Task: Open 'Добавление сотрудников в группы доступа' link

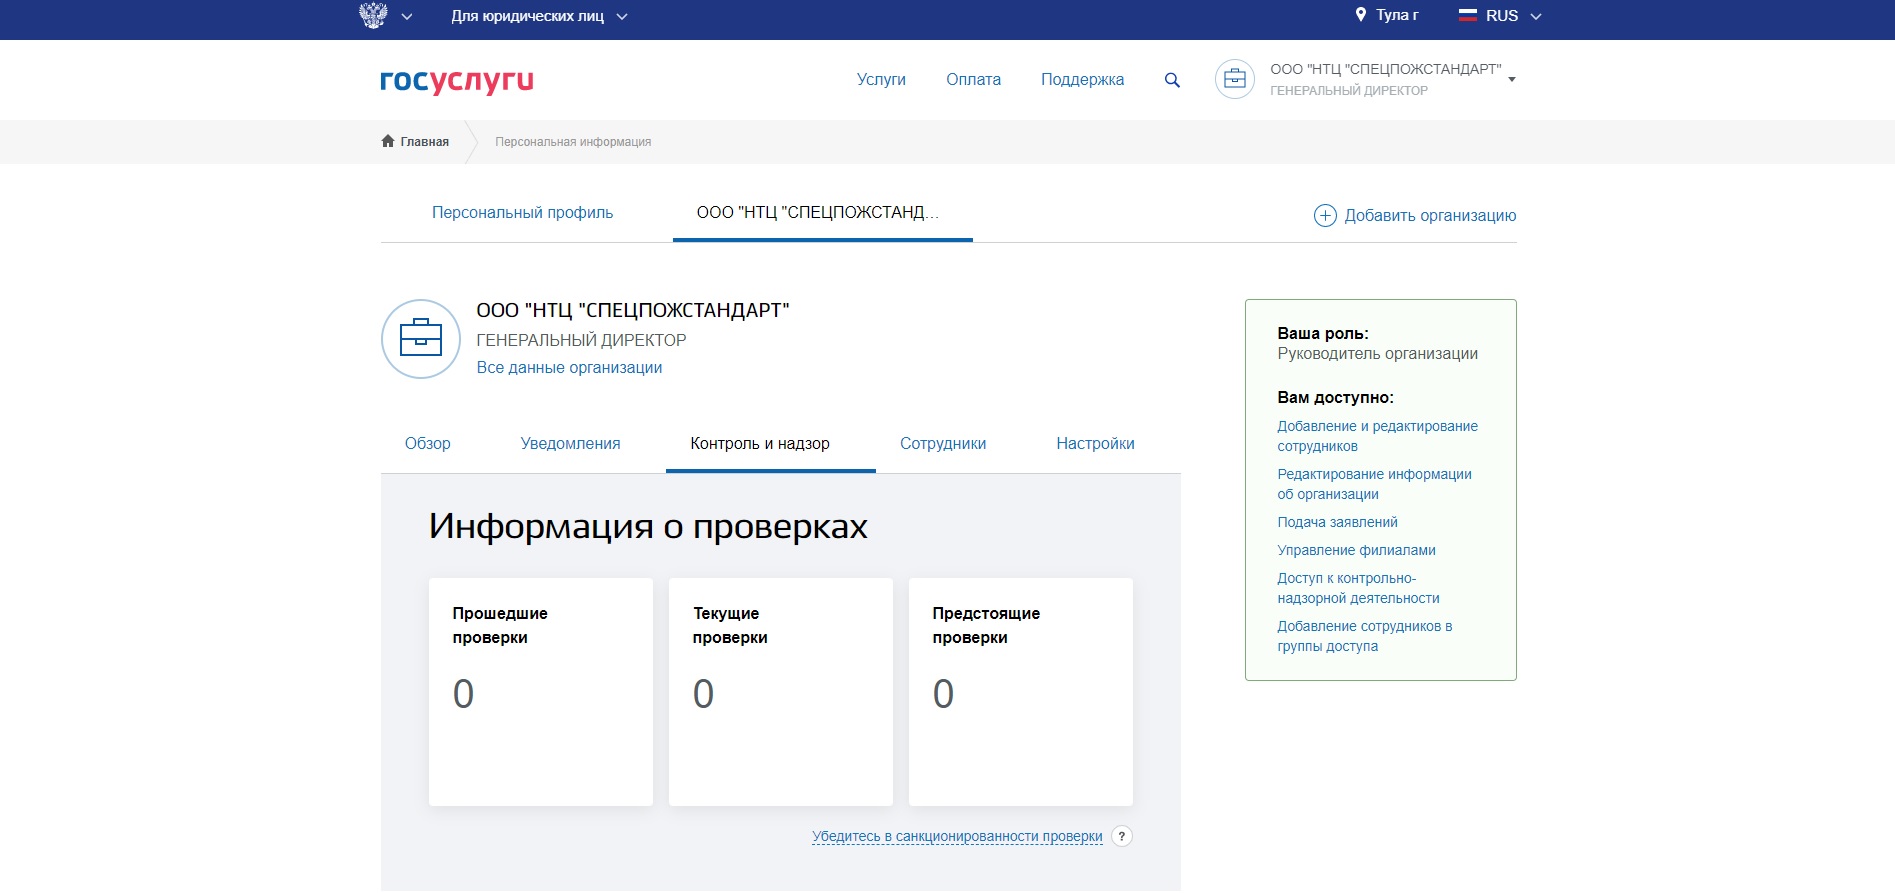Action: click(x=1364, y=636)
